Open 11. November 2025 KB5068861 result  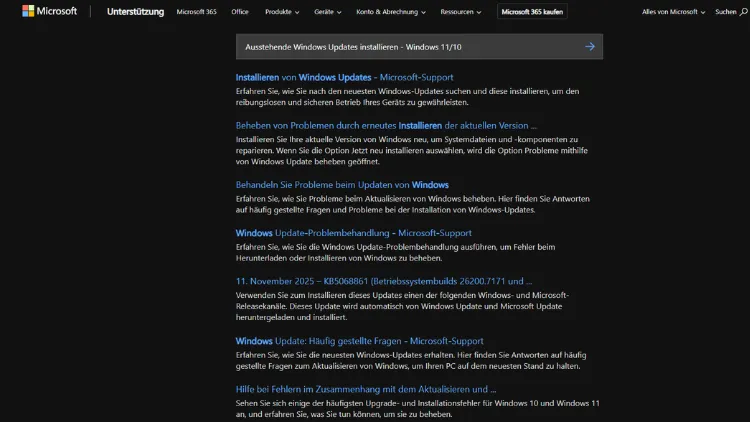pyautogui.click(x=384, y=281)
